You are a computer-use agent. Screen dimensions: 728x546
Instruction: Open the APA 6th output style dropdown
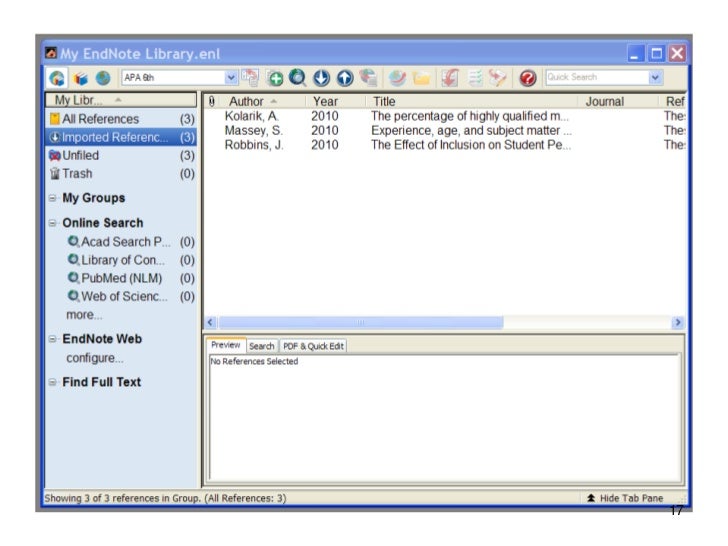click(231, 78)
